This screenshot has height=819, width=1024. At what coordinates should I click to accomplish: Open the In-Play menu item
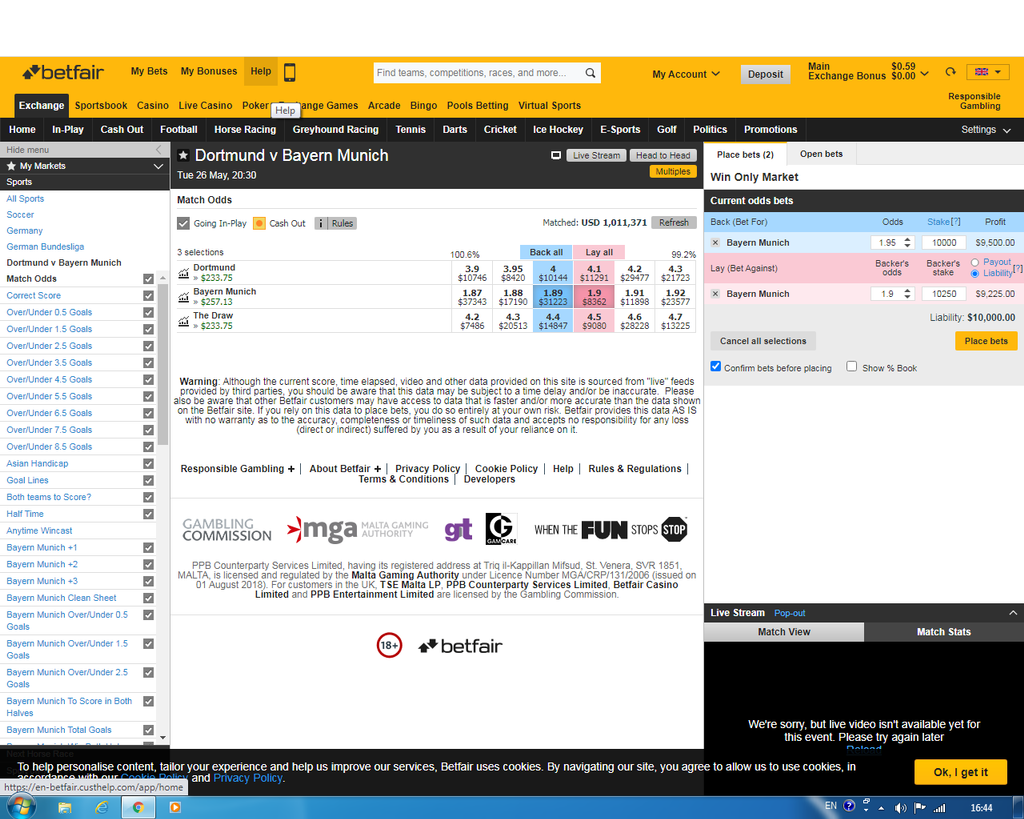pyautogui.click(x=68, y=129)
